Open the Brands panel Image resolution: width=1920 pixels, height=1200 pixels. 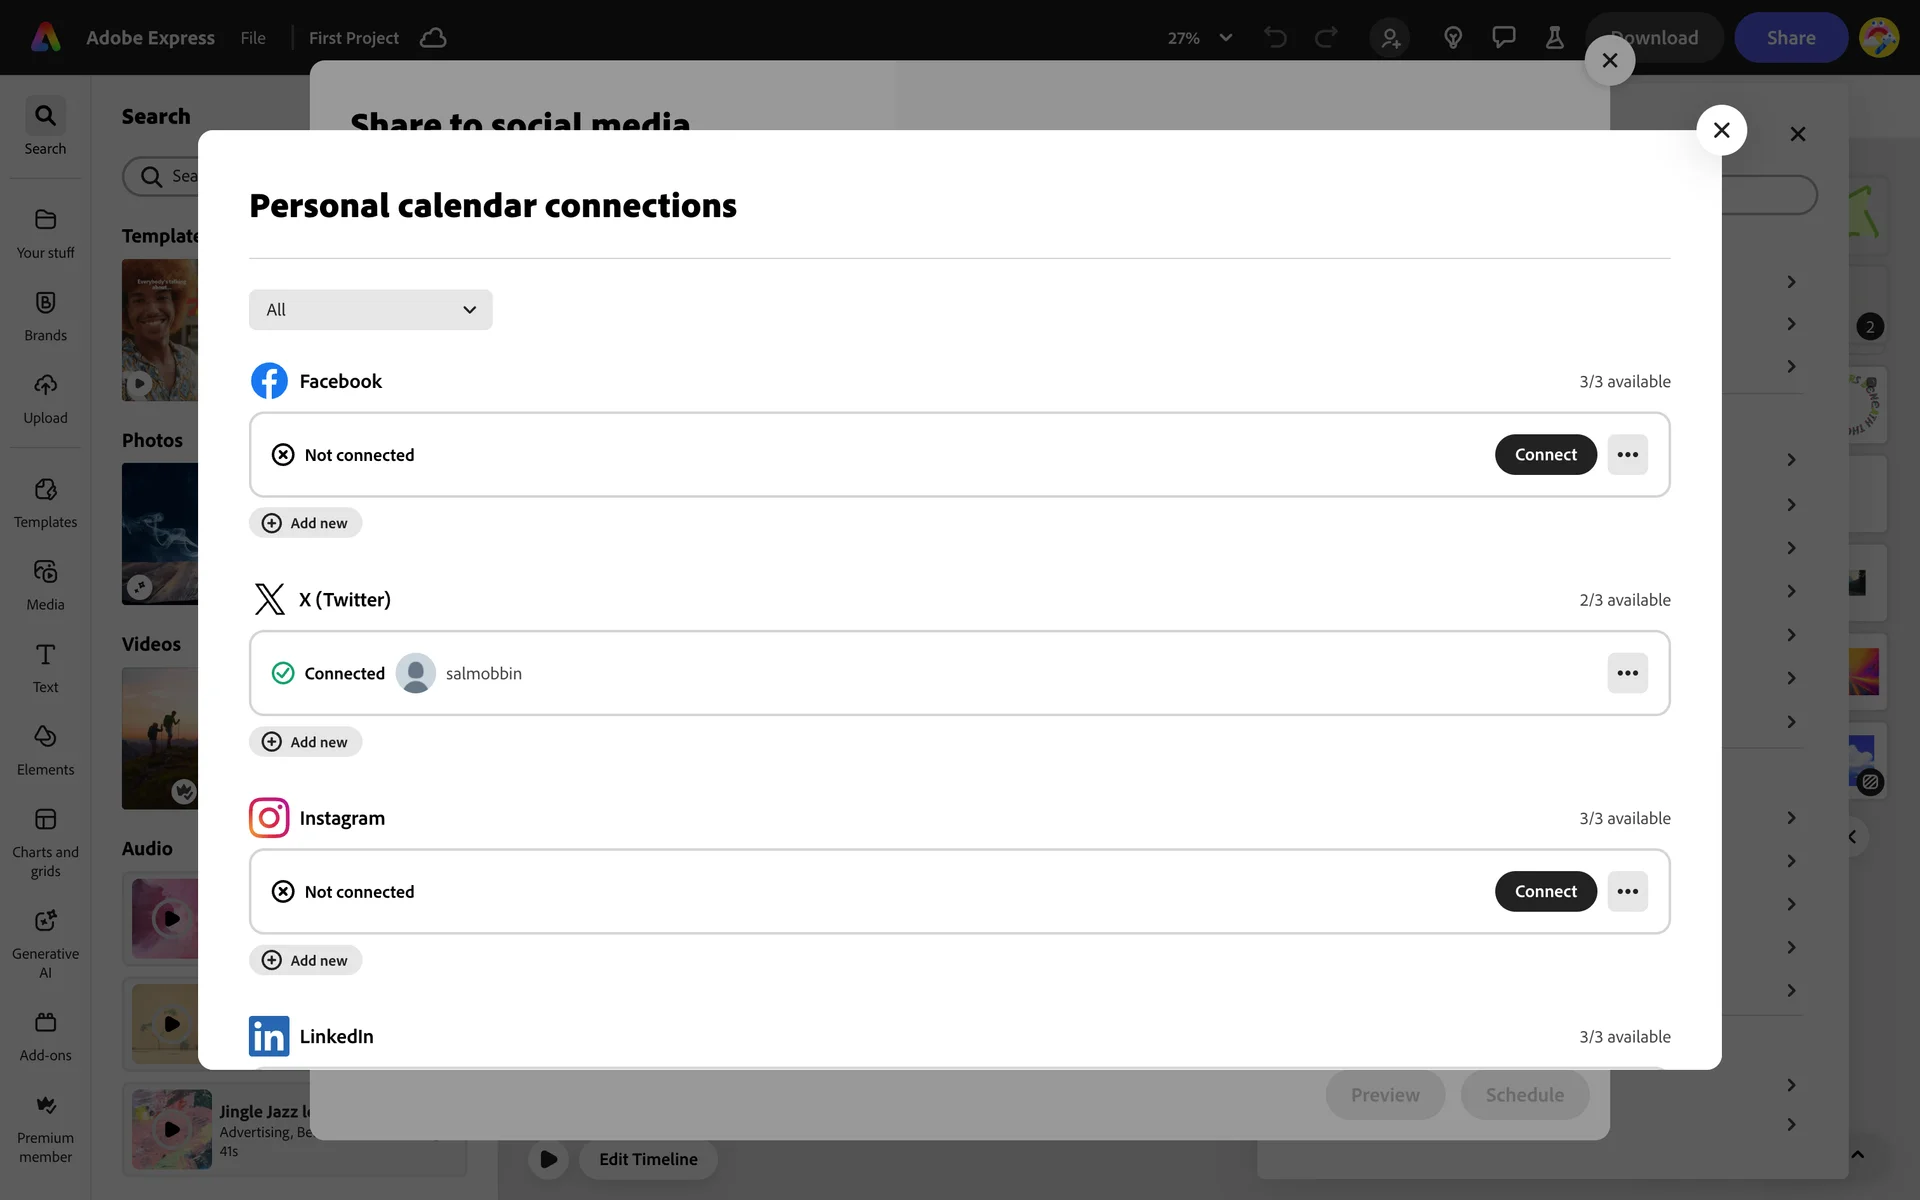click(45, 304)
